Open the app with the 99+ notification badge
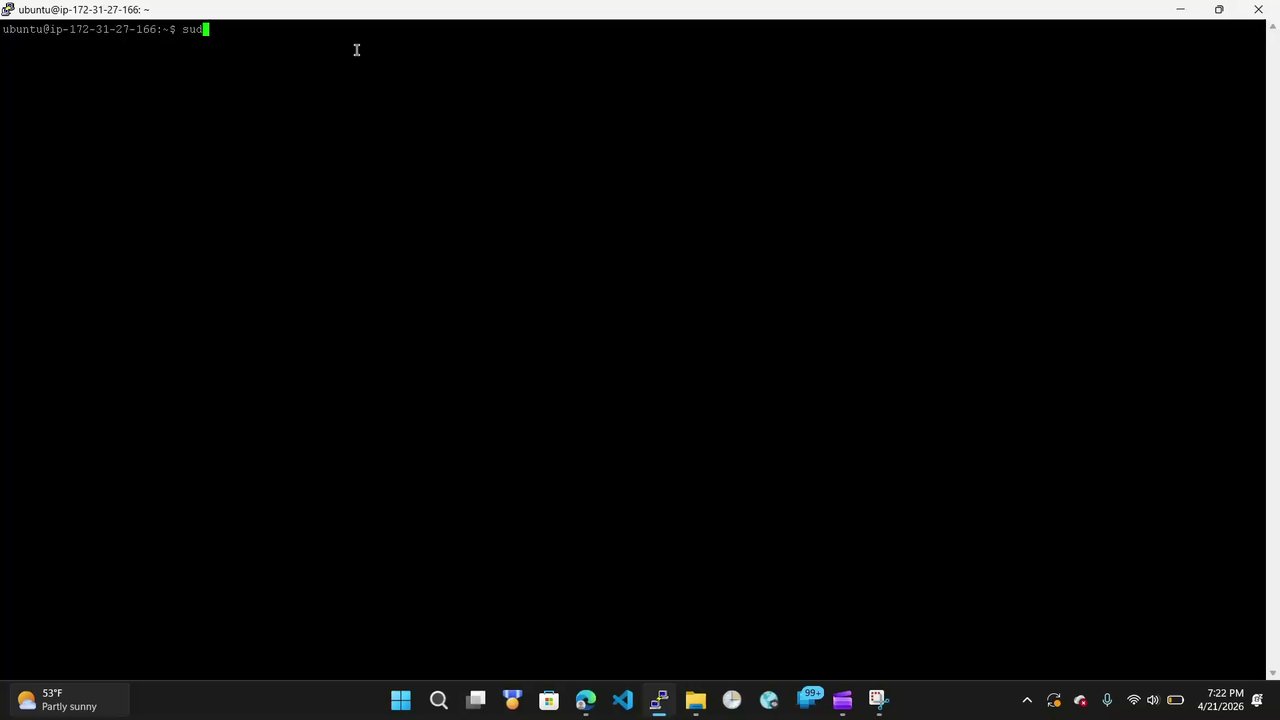Screen dimensions: 1280x720 (808, 700)
